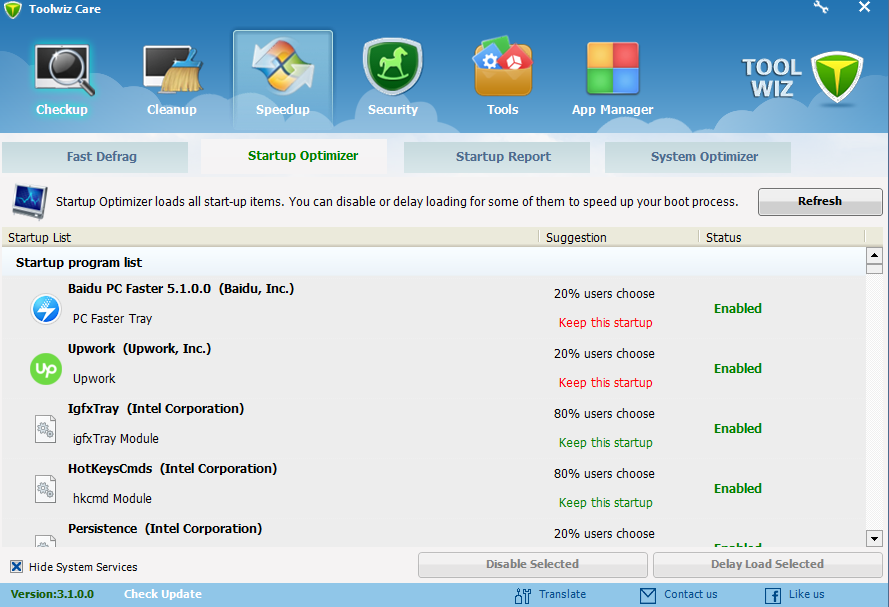Screen dimensions: 889x607
Task: Click the Facebook Like us icon
Action: point(773,596)
